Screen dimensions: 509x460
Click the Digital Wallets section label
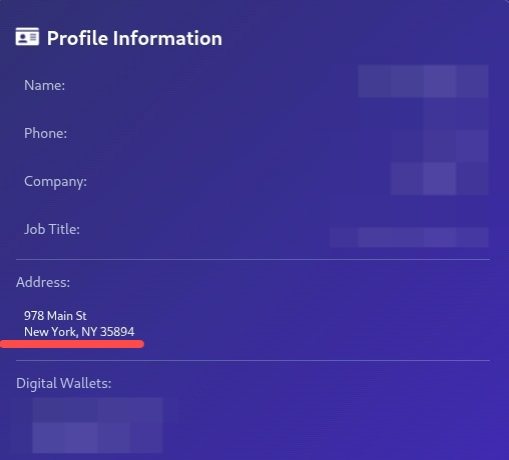[x=64, y=383]
